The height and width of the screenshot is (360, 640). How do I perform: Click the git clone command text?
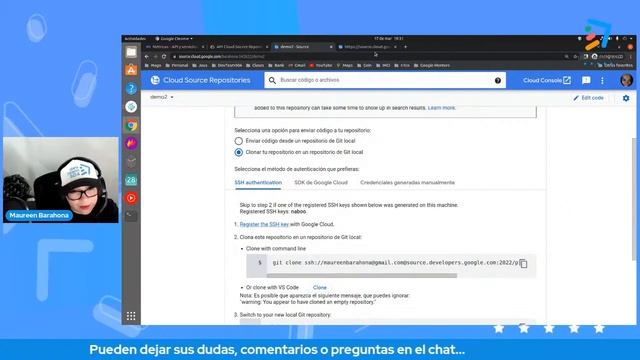tap(395, 263)
